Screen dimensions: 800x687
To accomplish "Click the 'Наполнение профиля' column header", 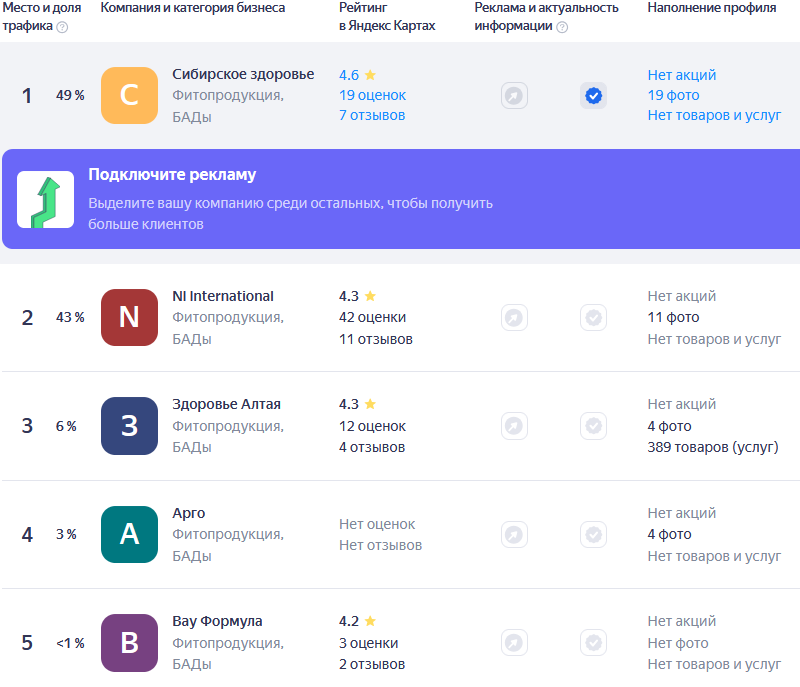I will click(x=712, y=8).
